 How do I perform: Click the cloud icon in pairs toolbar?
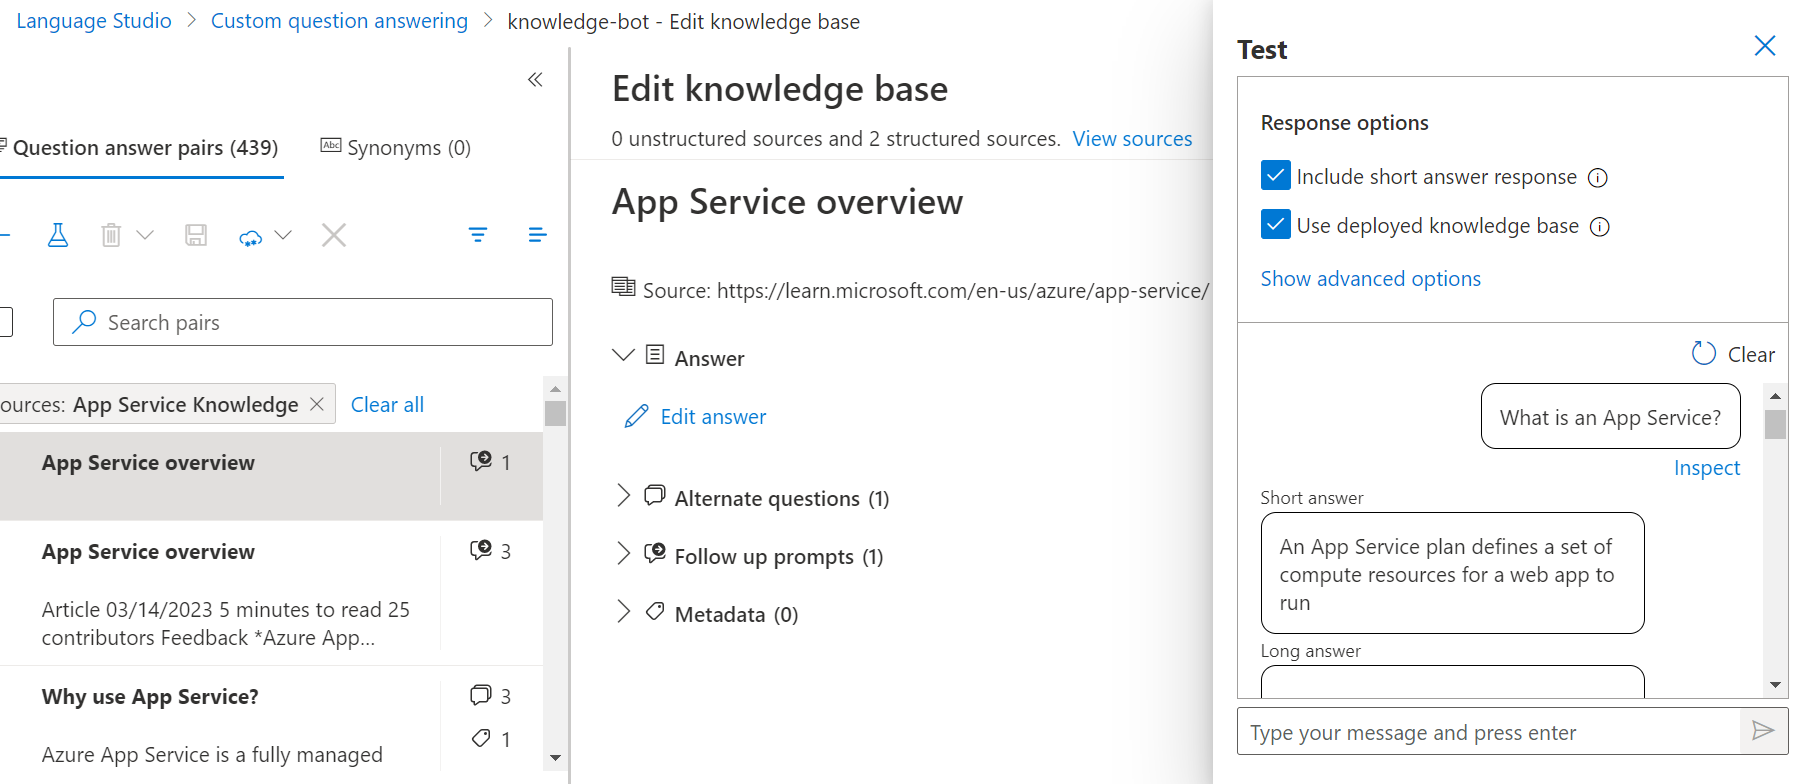[x=251, y=236]
